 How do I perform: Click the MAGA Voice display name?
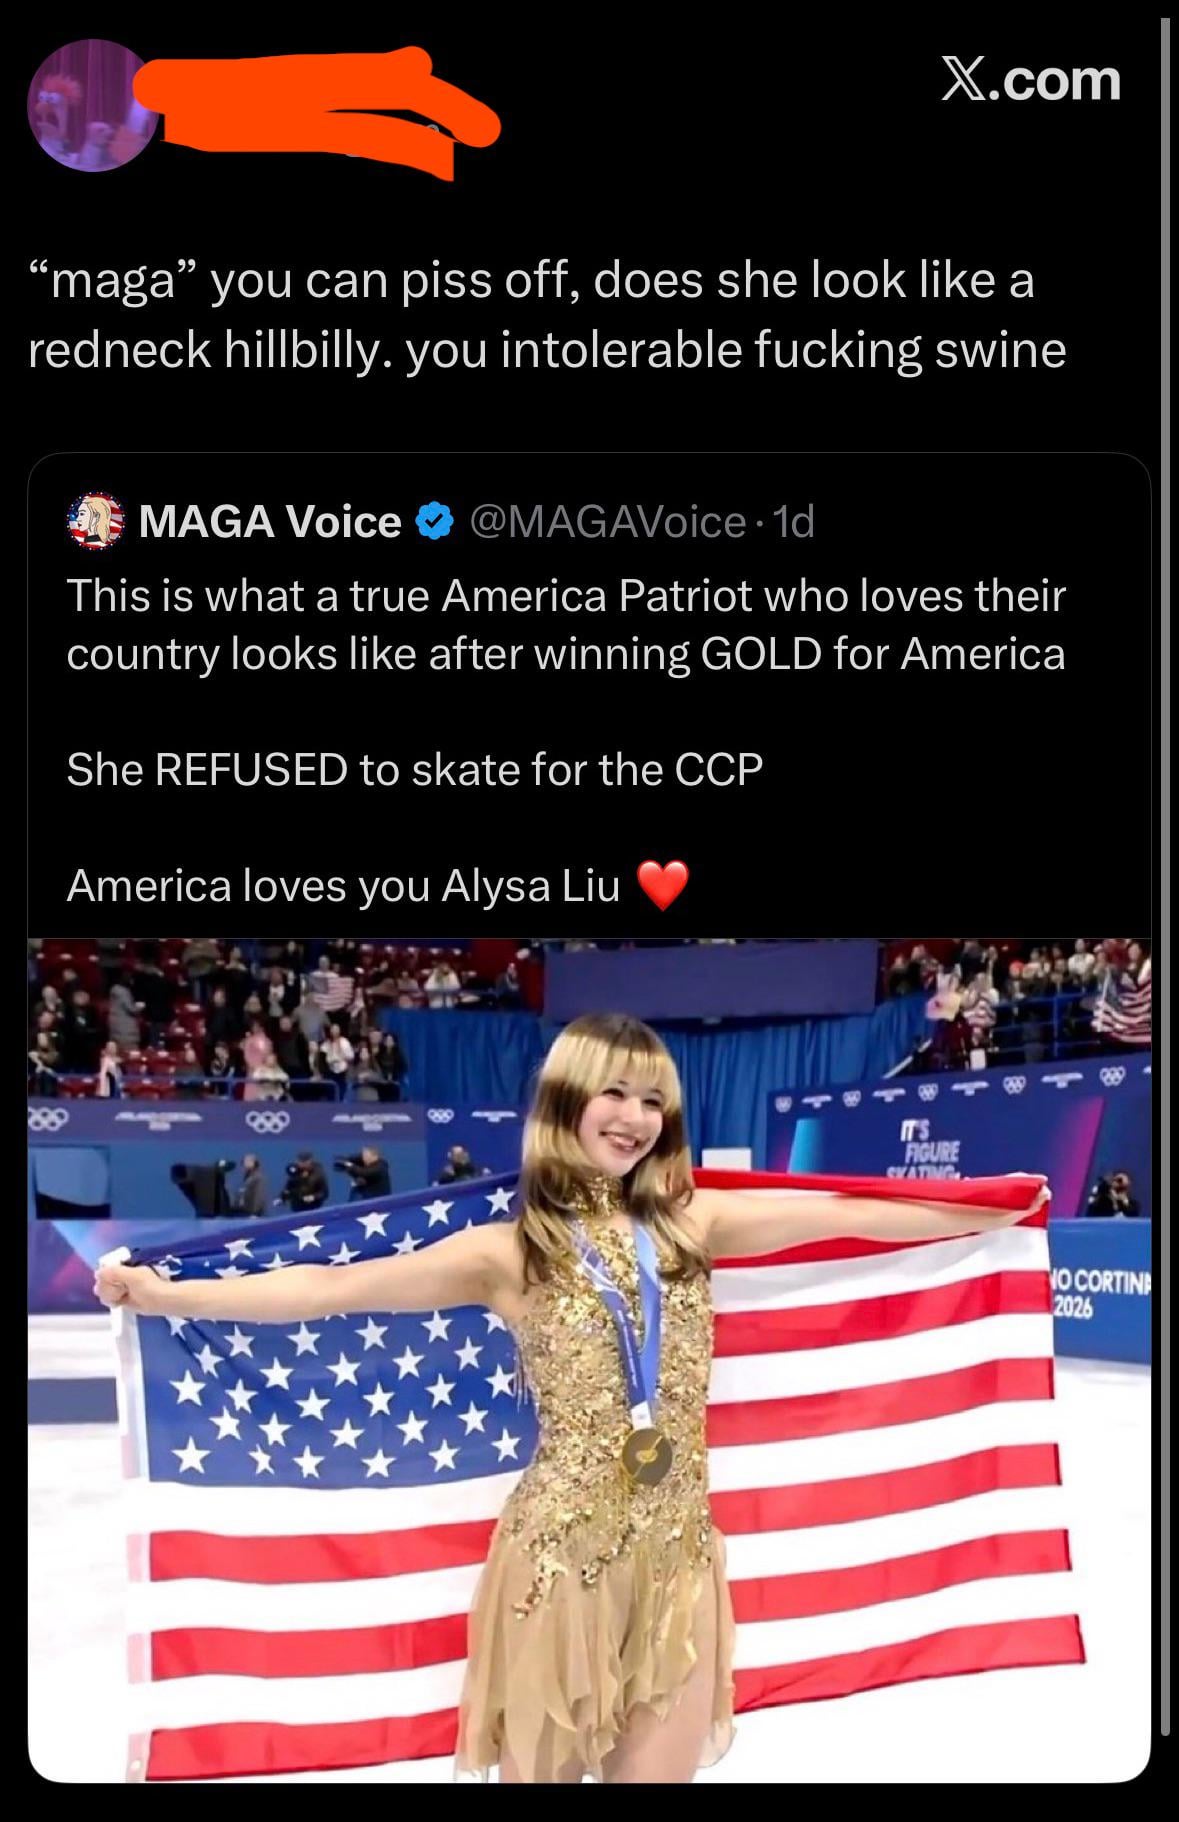click(x=270, y=522)
